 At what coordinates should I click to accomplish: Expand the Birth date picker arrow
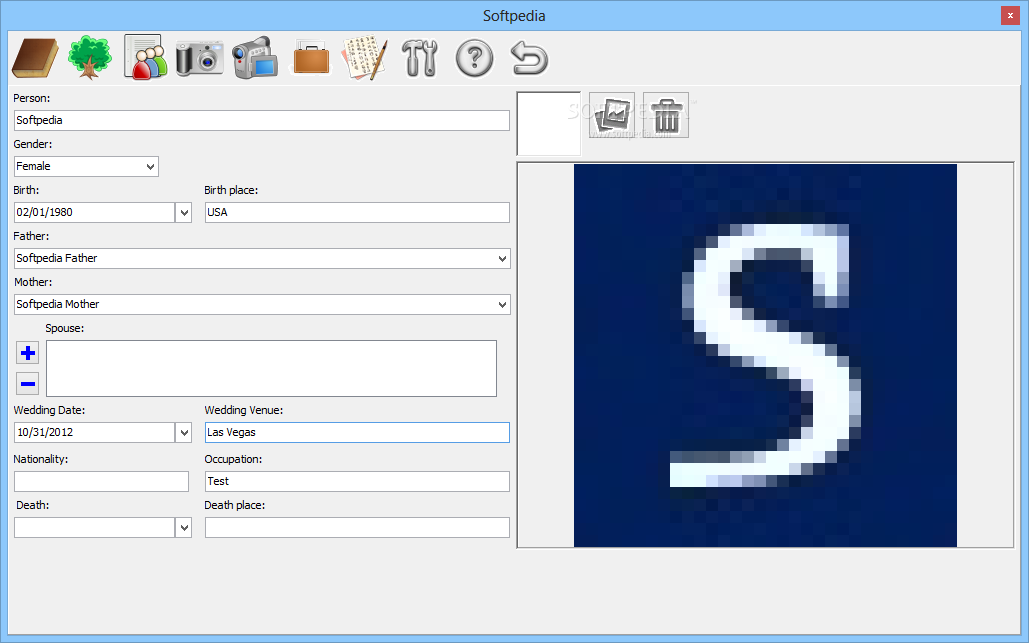click(184, 213)
